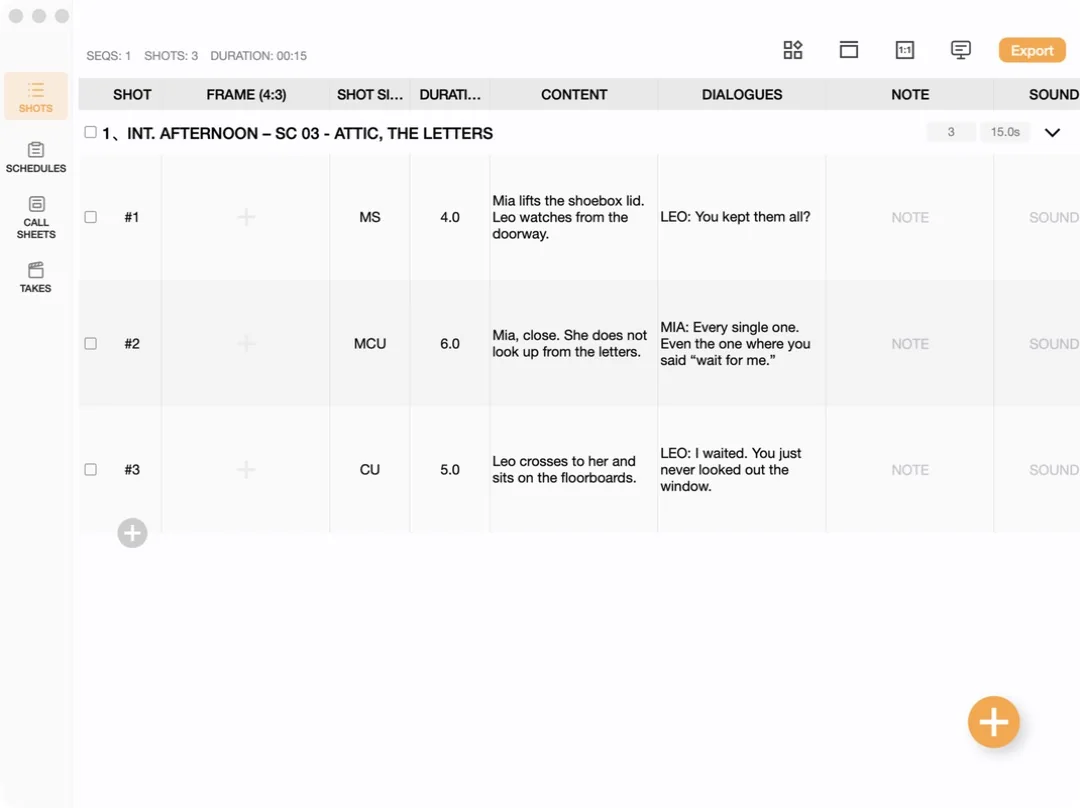
Task: Edit the 4.0 duration of shot #1
Action: point(450,217)
